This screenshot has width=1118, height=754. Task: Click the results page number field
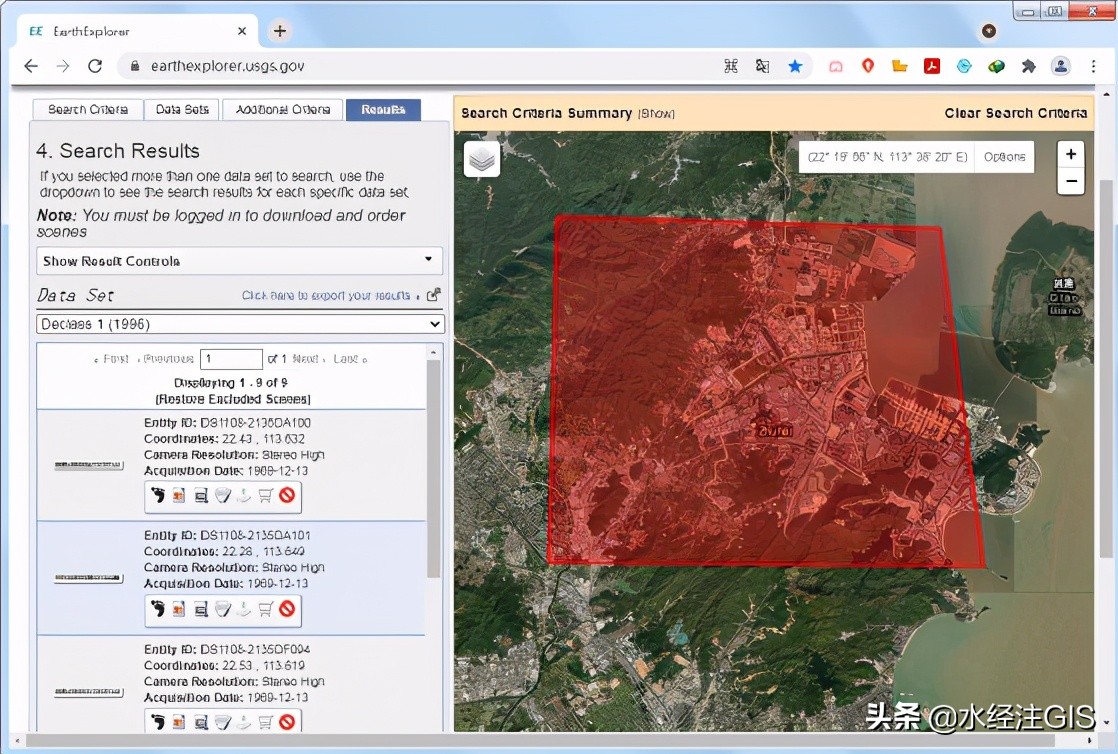(232, 359)
